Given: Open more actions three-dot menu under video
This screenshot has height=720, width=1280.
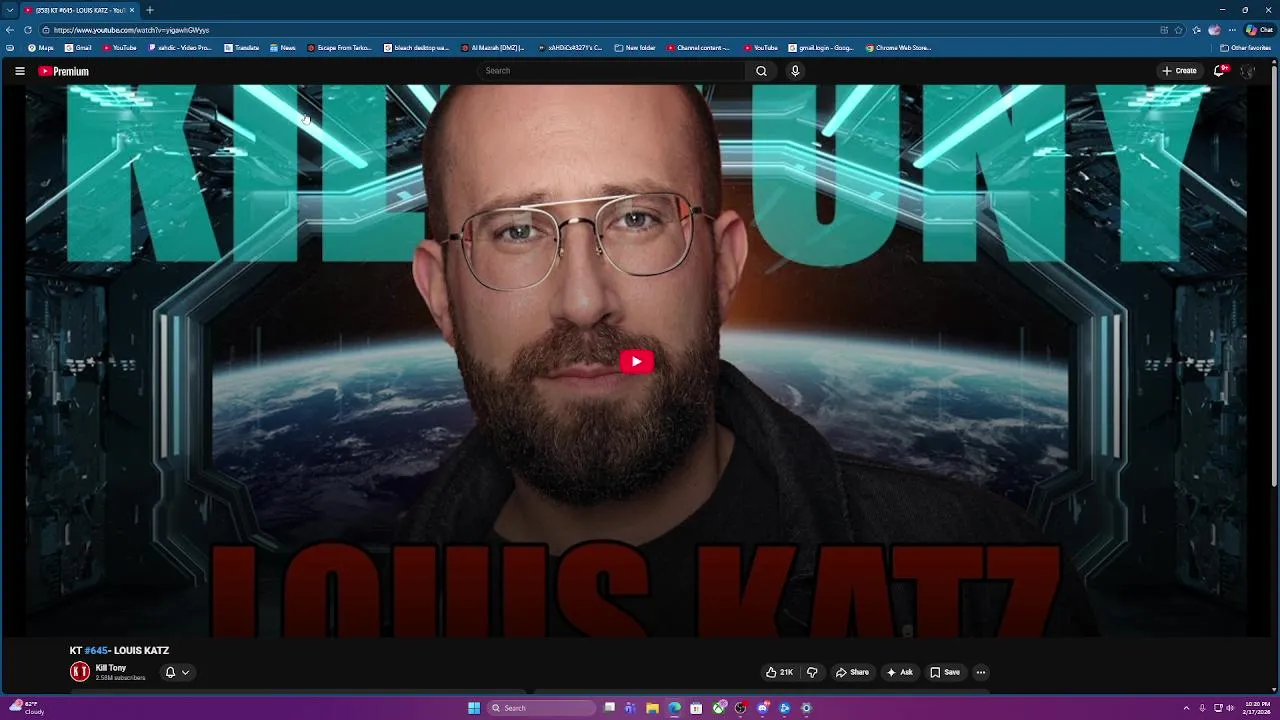Looking at the screenshot, I should point(980,672).
